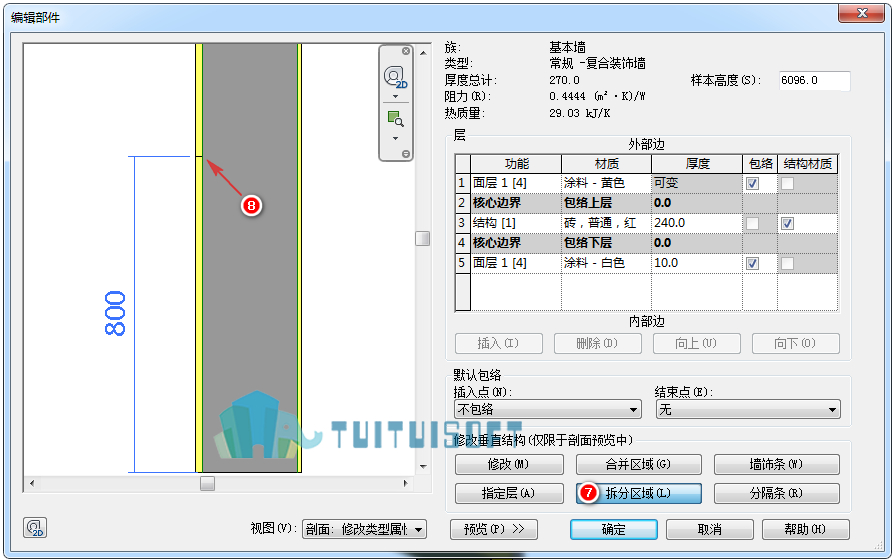Click the zoom region icon in navigation bar

click(x=395, y=118)
